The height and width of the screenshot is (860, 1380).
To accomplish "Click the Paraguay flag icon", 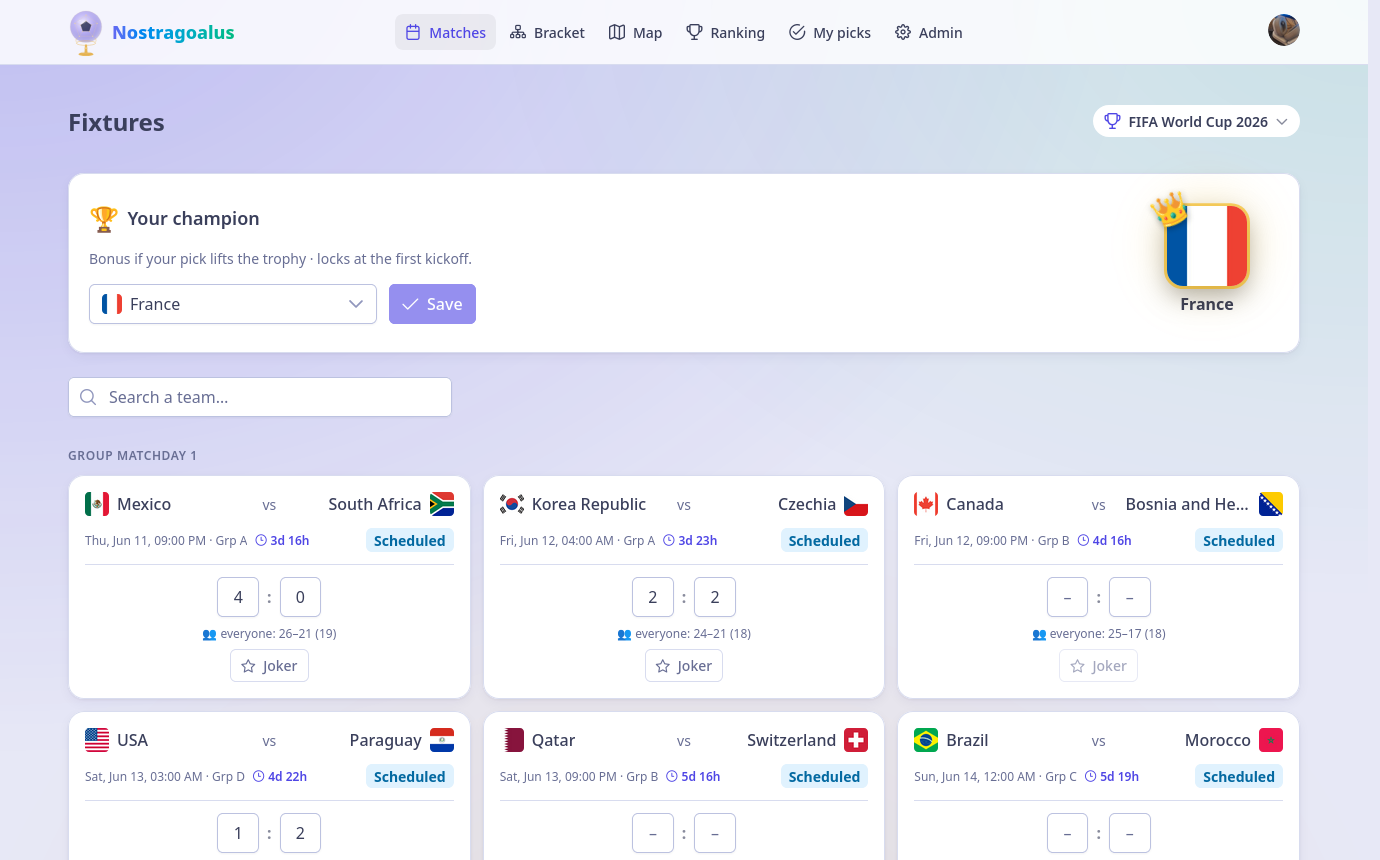I will [x=442, y=740].
